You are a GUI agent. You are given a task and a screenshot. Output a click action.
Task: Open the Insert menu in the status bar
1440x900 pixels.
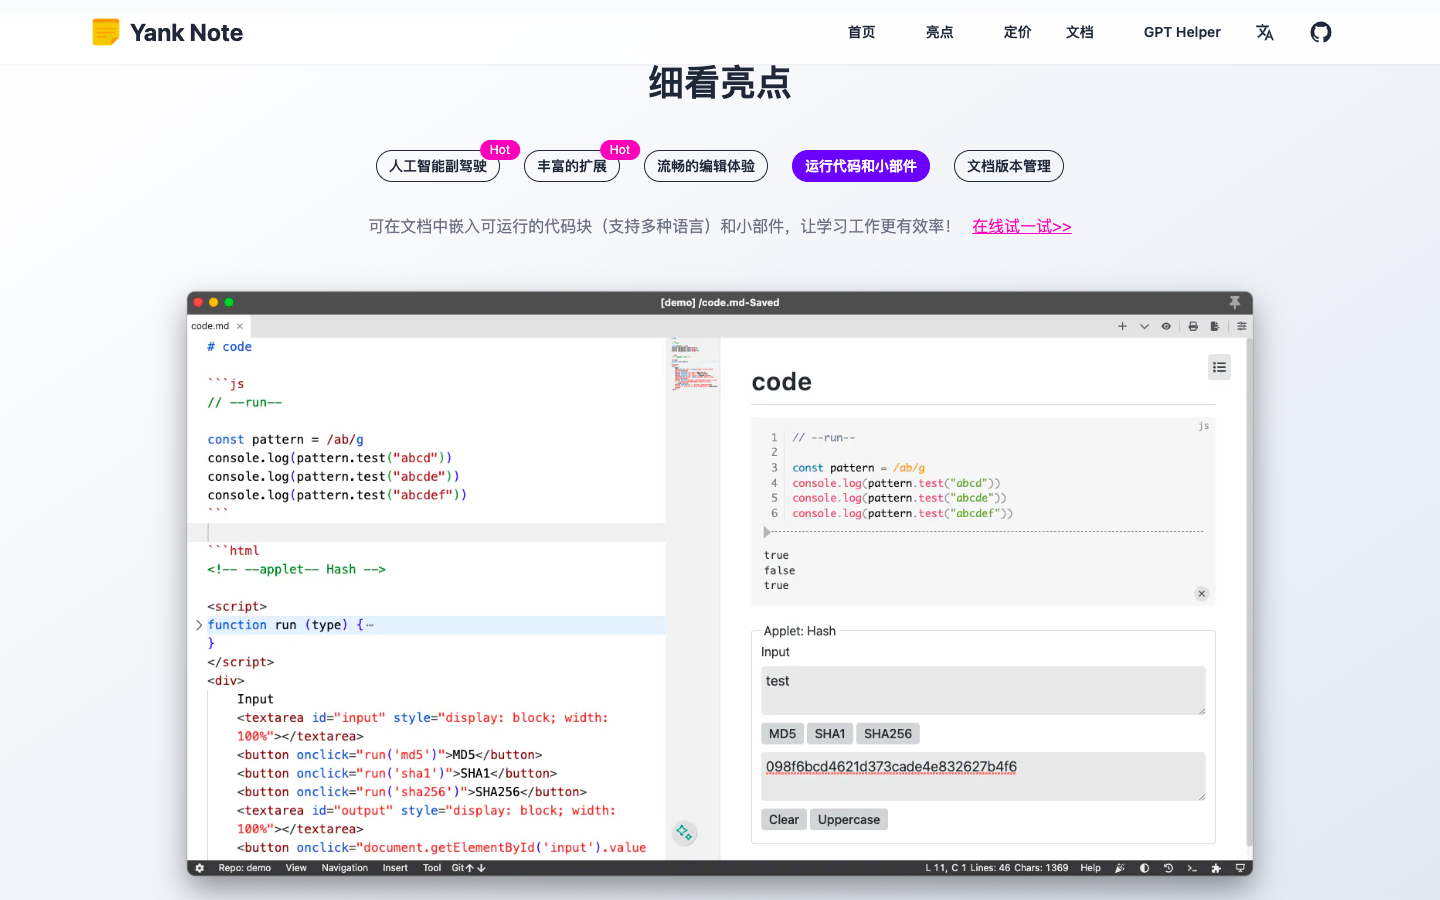[x=395, y=868]
